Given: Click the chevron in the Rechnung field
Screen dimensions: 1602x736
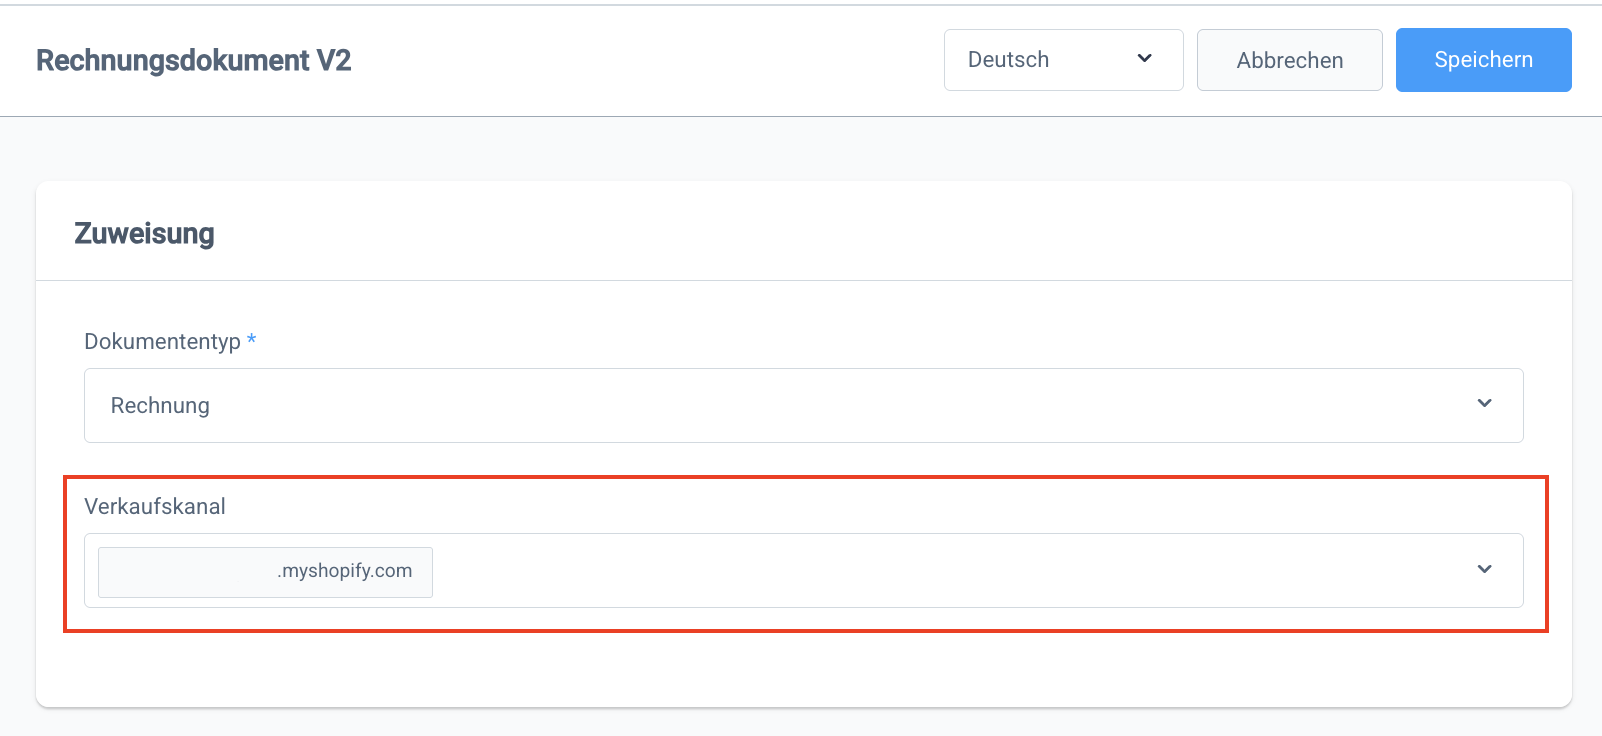Looking at the screenshot, I should coord(1484,404).
